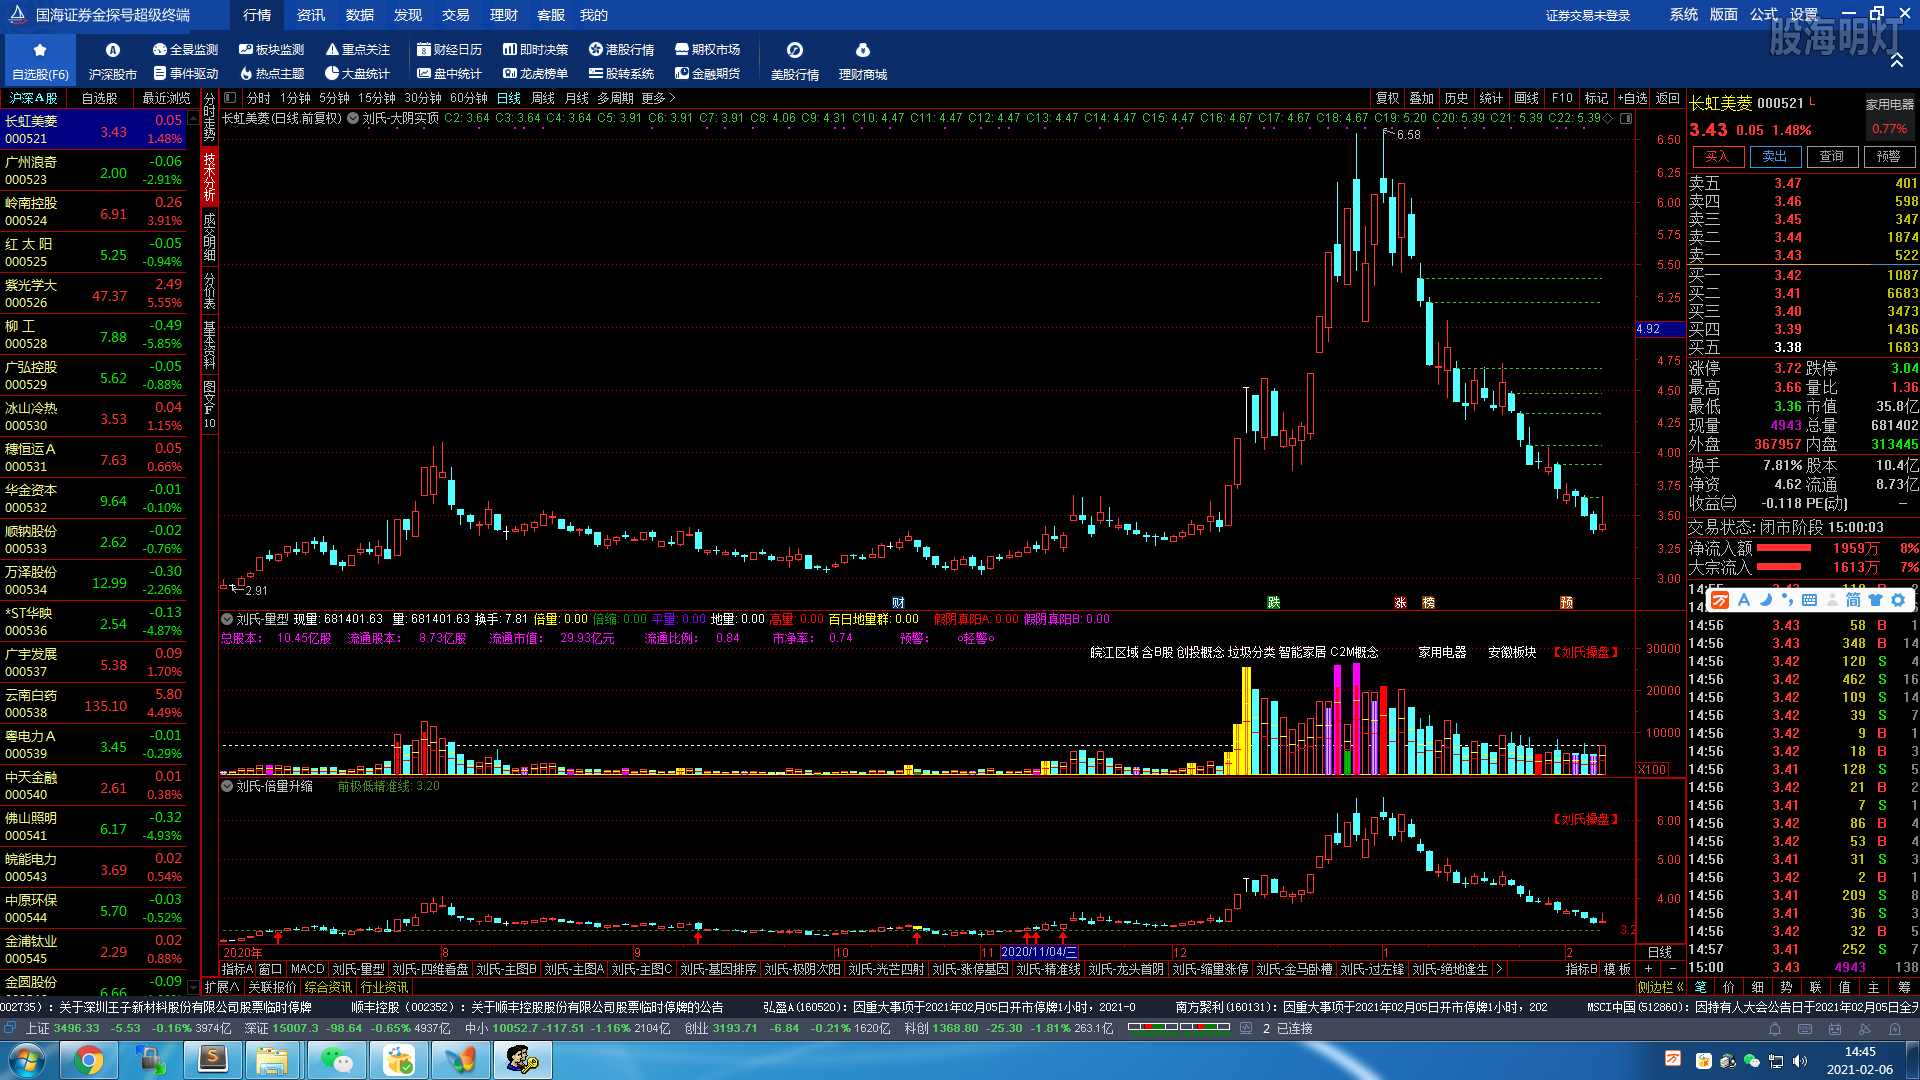Click 复权 adjustment button
Screen dimensions: 1920x1080
(1387, 98)
